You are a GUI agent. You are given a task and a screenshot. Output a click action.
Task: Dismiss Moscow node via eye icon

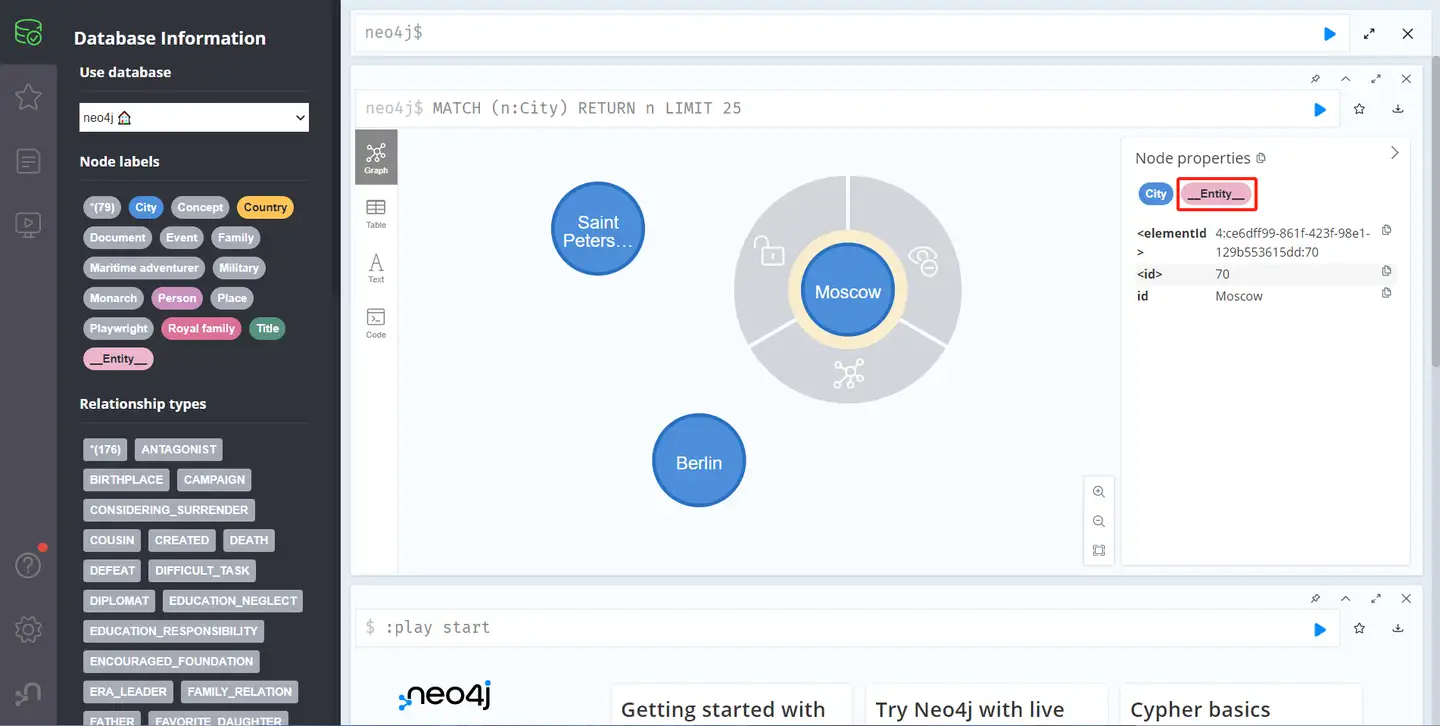(924, 262)
